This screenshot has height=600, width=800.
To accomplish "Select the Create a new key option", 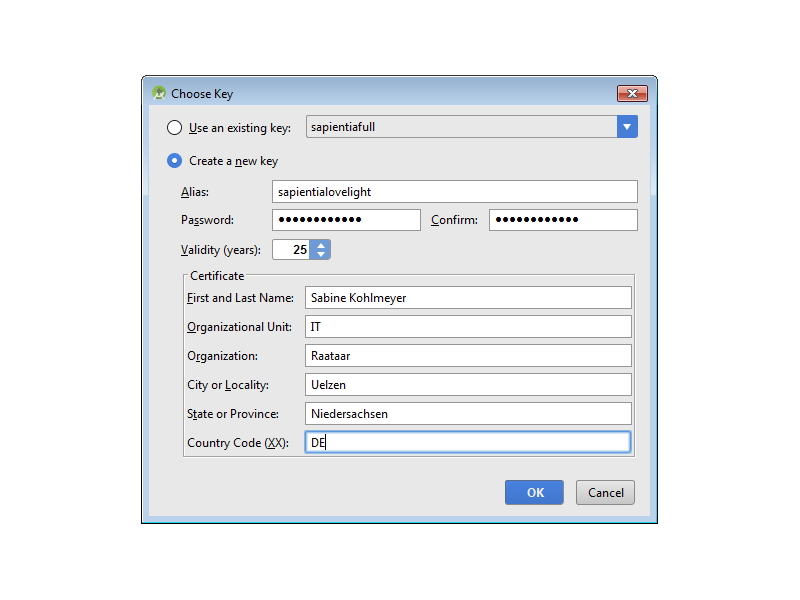I will tap(175, 161).
